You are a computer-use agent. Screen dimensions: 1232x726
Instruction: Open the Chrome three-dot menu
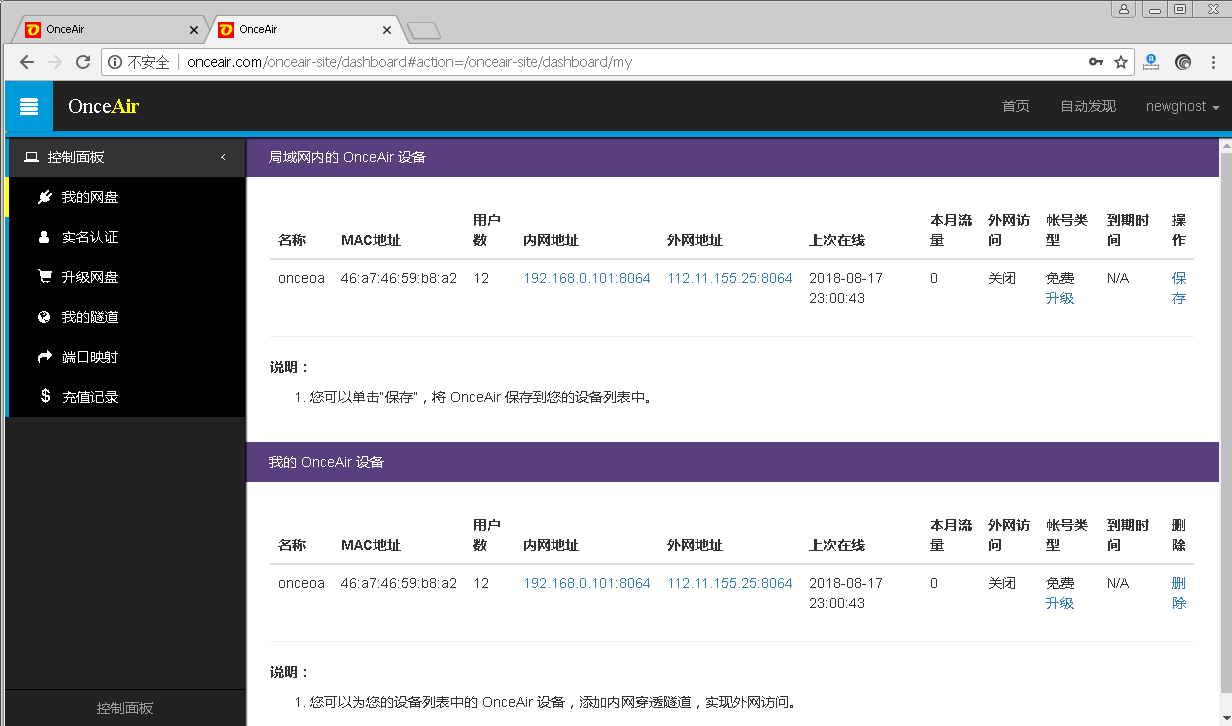(1214, 62)
